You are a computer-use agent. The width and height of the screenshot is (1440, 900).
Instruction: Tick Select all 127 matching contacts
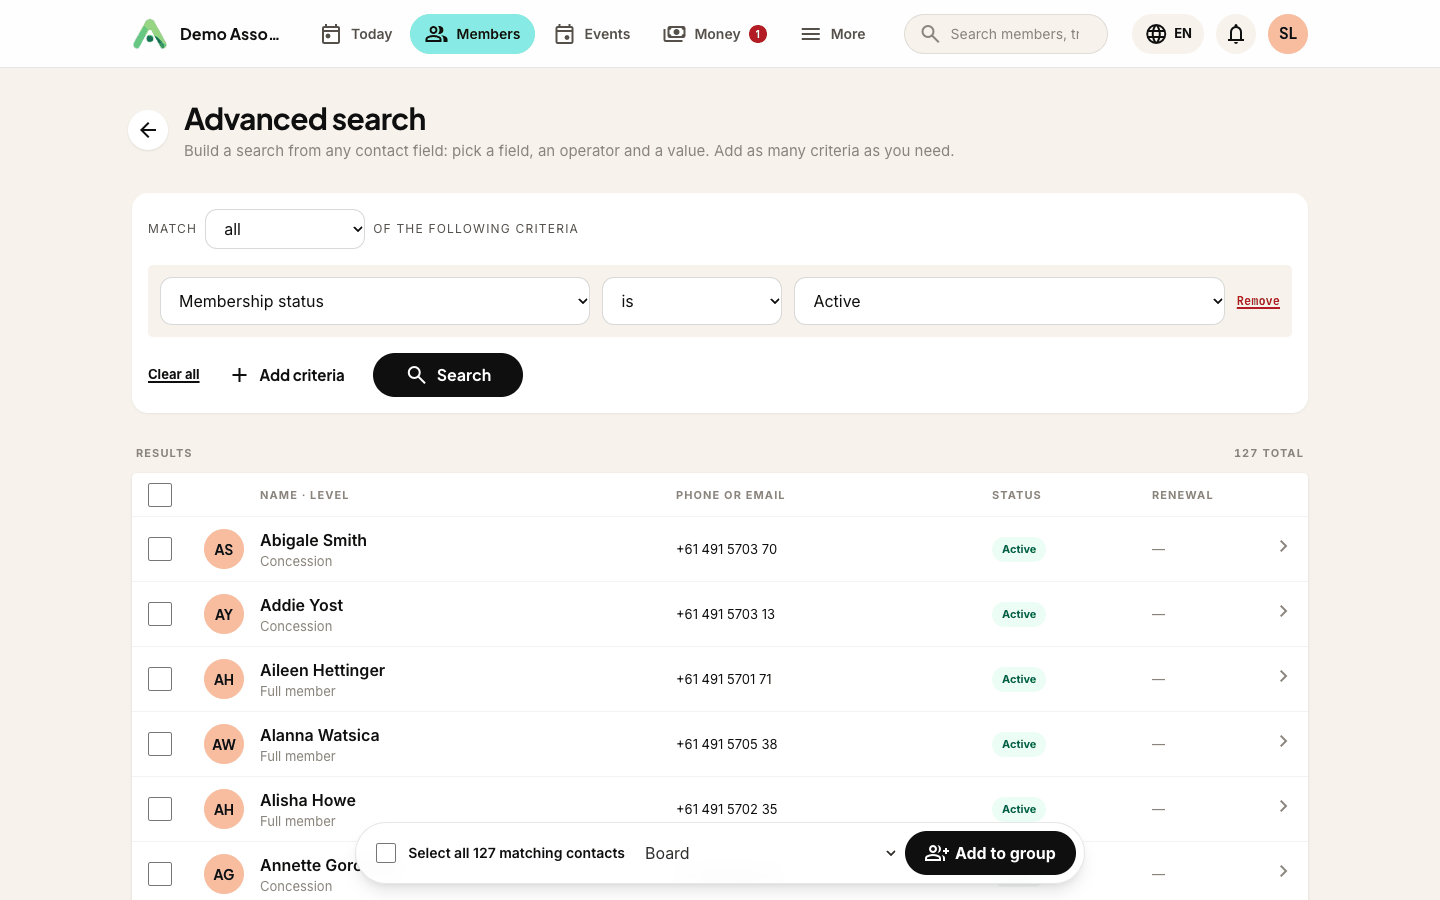point(386,853)
